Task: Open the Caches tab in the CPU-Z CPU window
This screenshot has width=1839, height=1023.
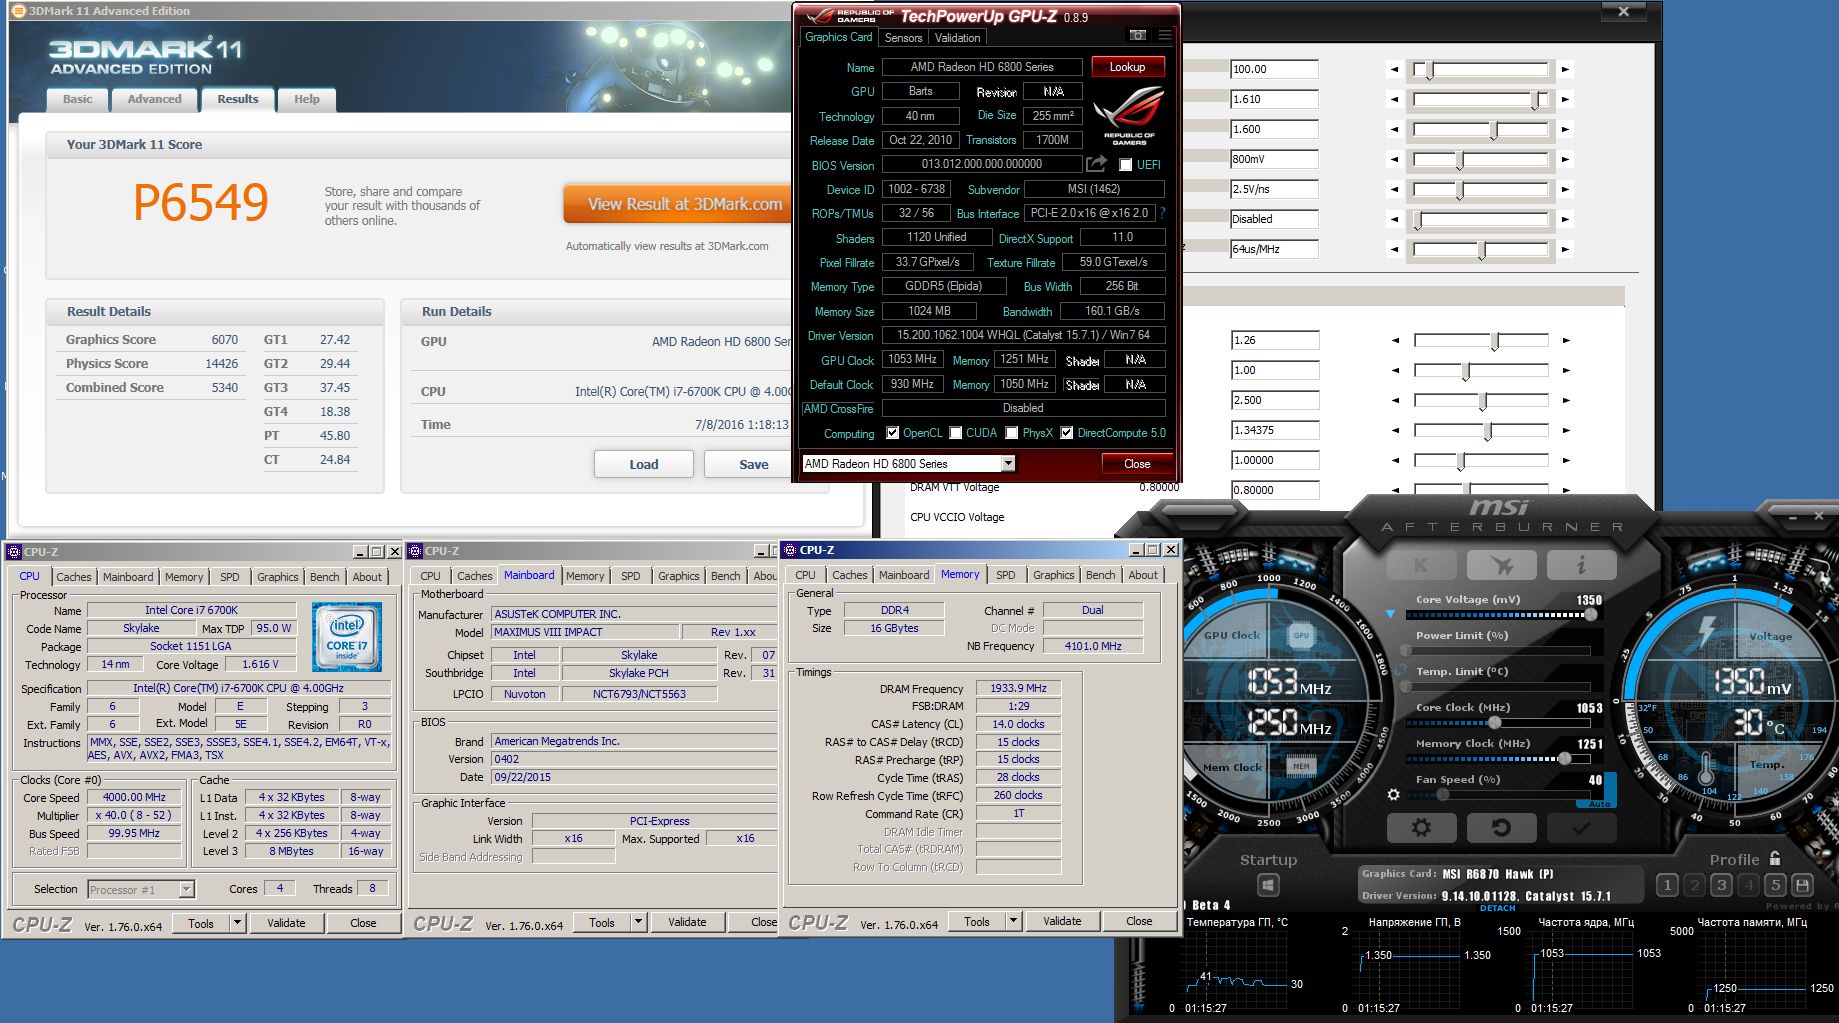Action: tap(74, 577)
